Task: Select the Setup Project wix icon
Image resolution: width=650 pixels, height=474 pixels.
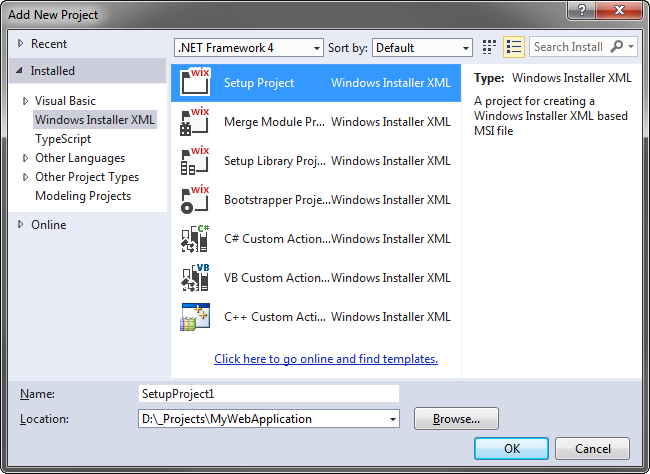Action: pyautogui.click(x=195, y=82)
